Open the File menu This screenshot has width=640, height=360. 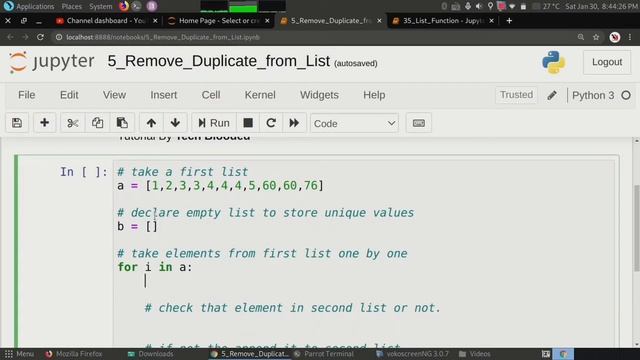27,95
